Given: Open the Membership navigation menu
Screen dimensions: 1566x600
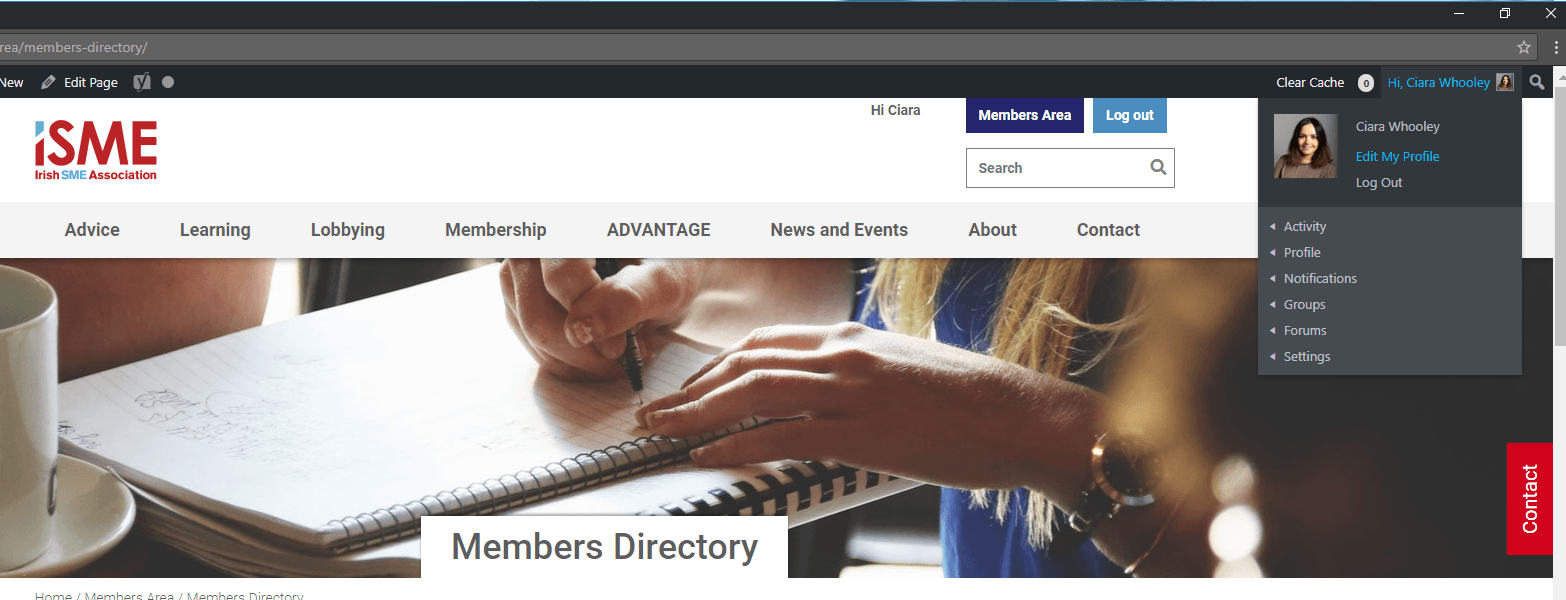Looking at the screenshot, I should pos(496,230).
